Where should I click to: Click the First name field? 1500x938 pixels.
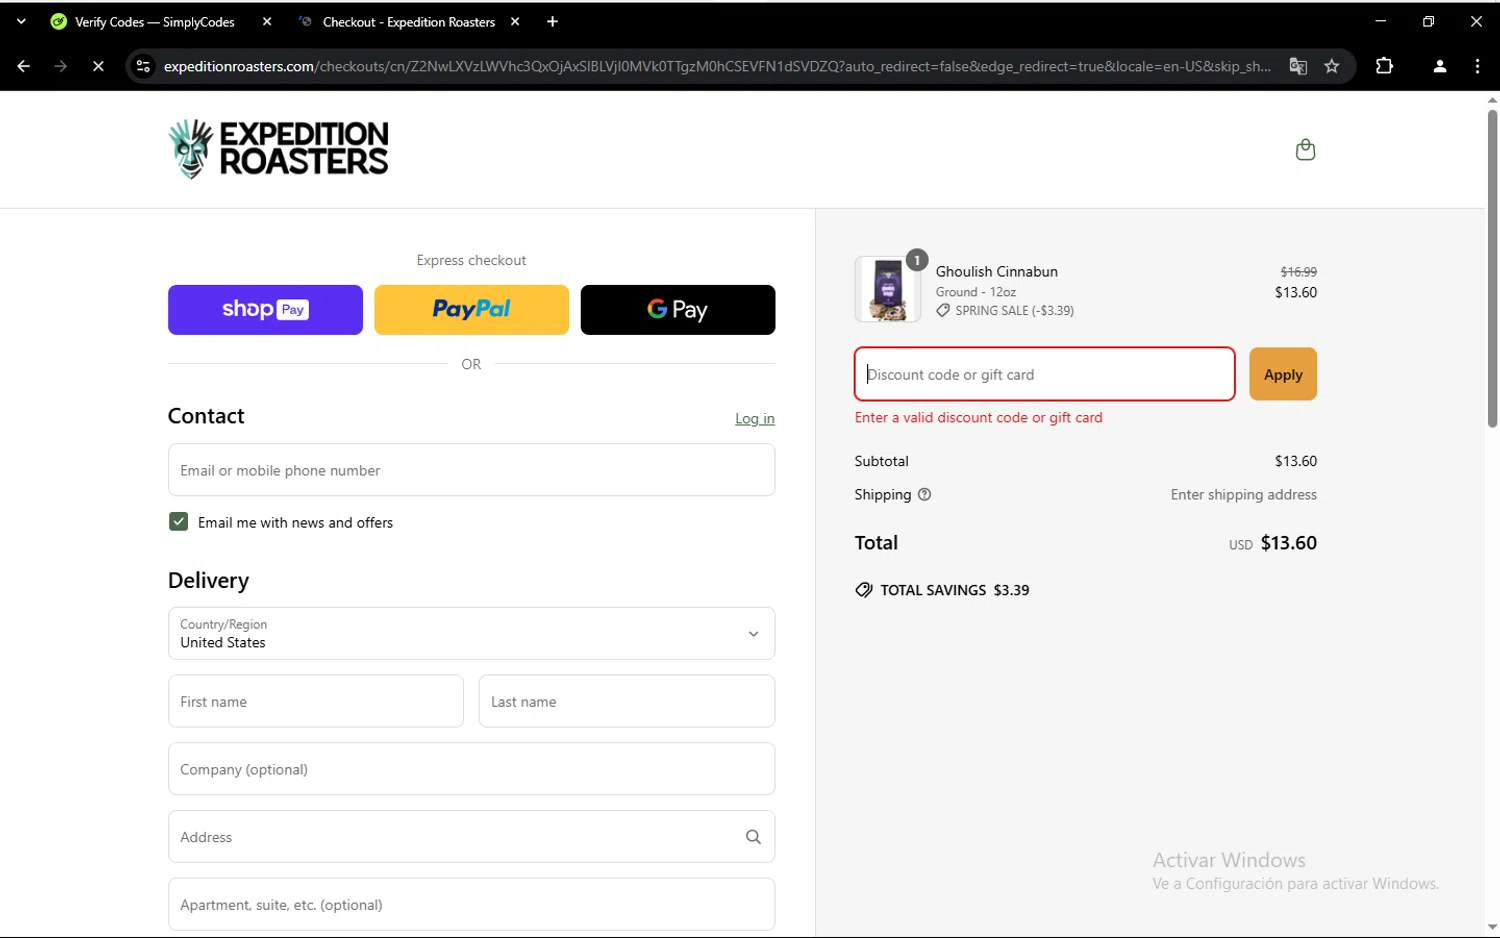tap(316, 701)
